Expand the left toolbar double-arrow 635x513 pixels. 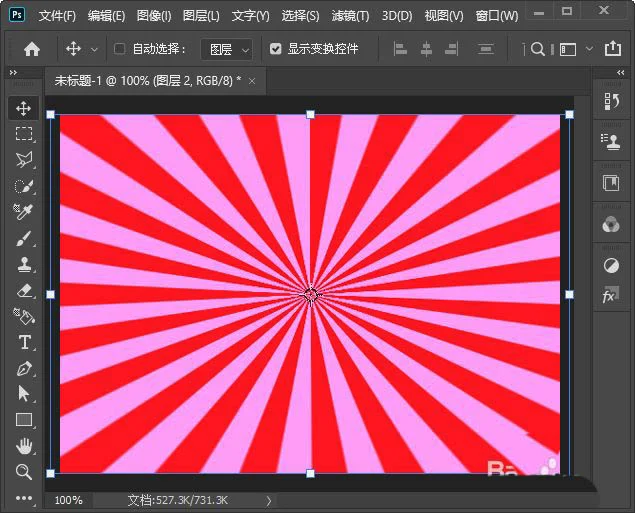pyautogui.click(x=13, y=72)
